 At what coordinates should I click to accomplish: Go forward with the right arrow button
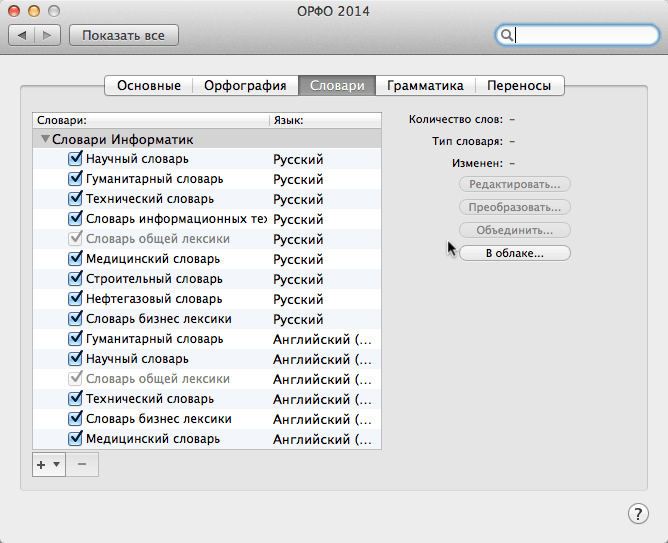coord(47,35)
